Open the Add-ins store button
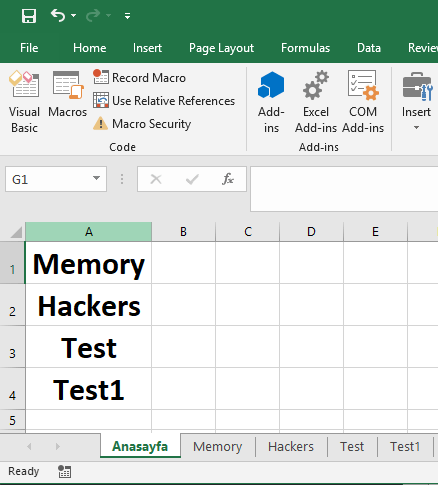438x485 pixels. [x=271, y=102]
